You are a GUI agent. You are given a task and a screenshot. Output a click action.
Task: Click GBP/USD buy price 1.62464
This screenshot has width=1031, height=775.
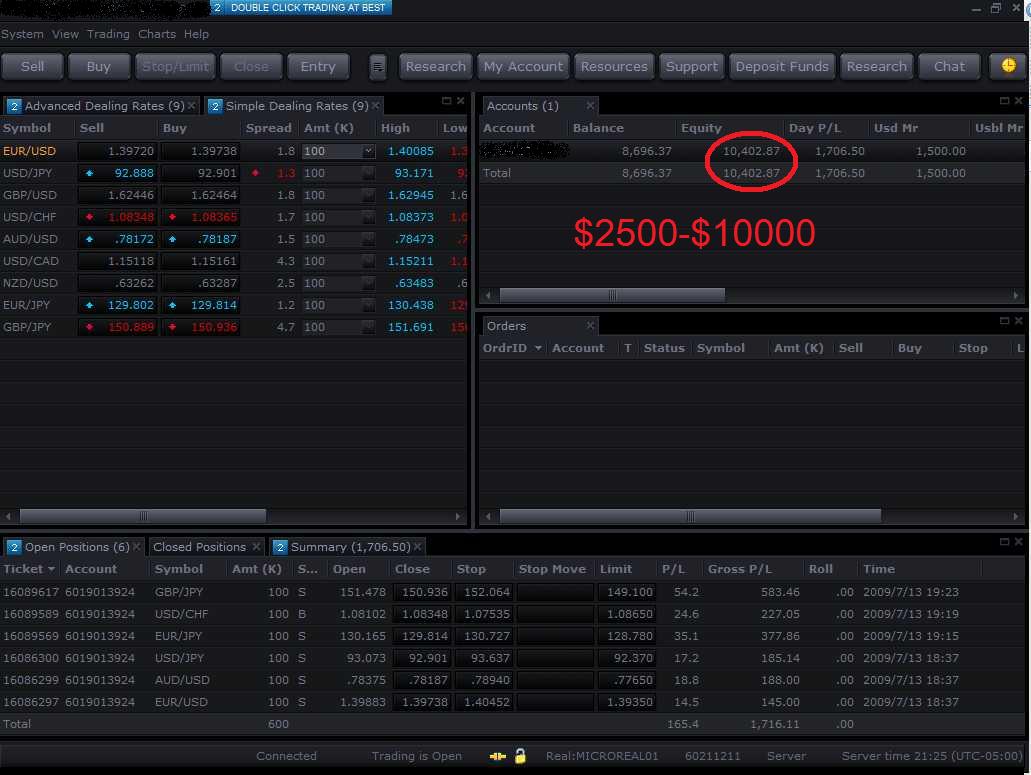(x=201, y=195)
